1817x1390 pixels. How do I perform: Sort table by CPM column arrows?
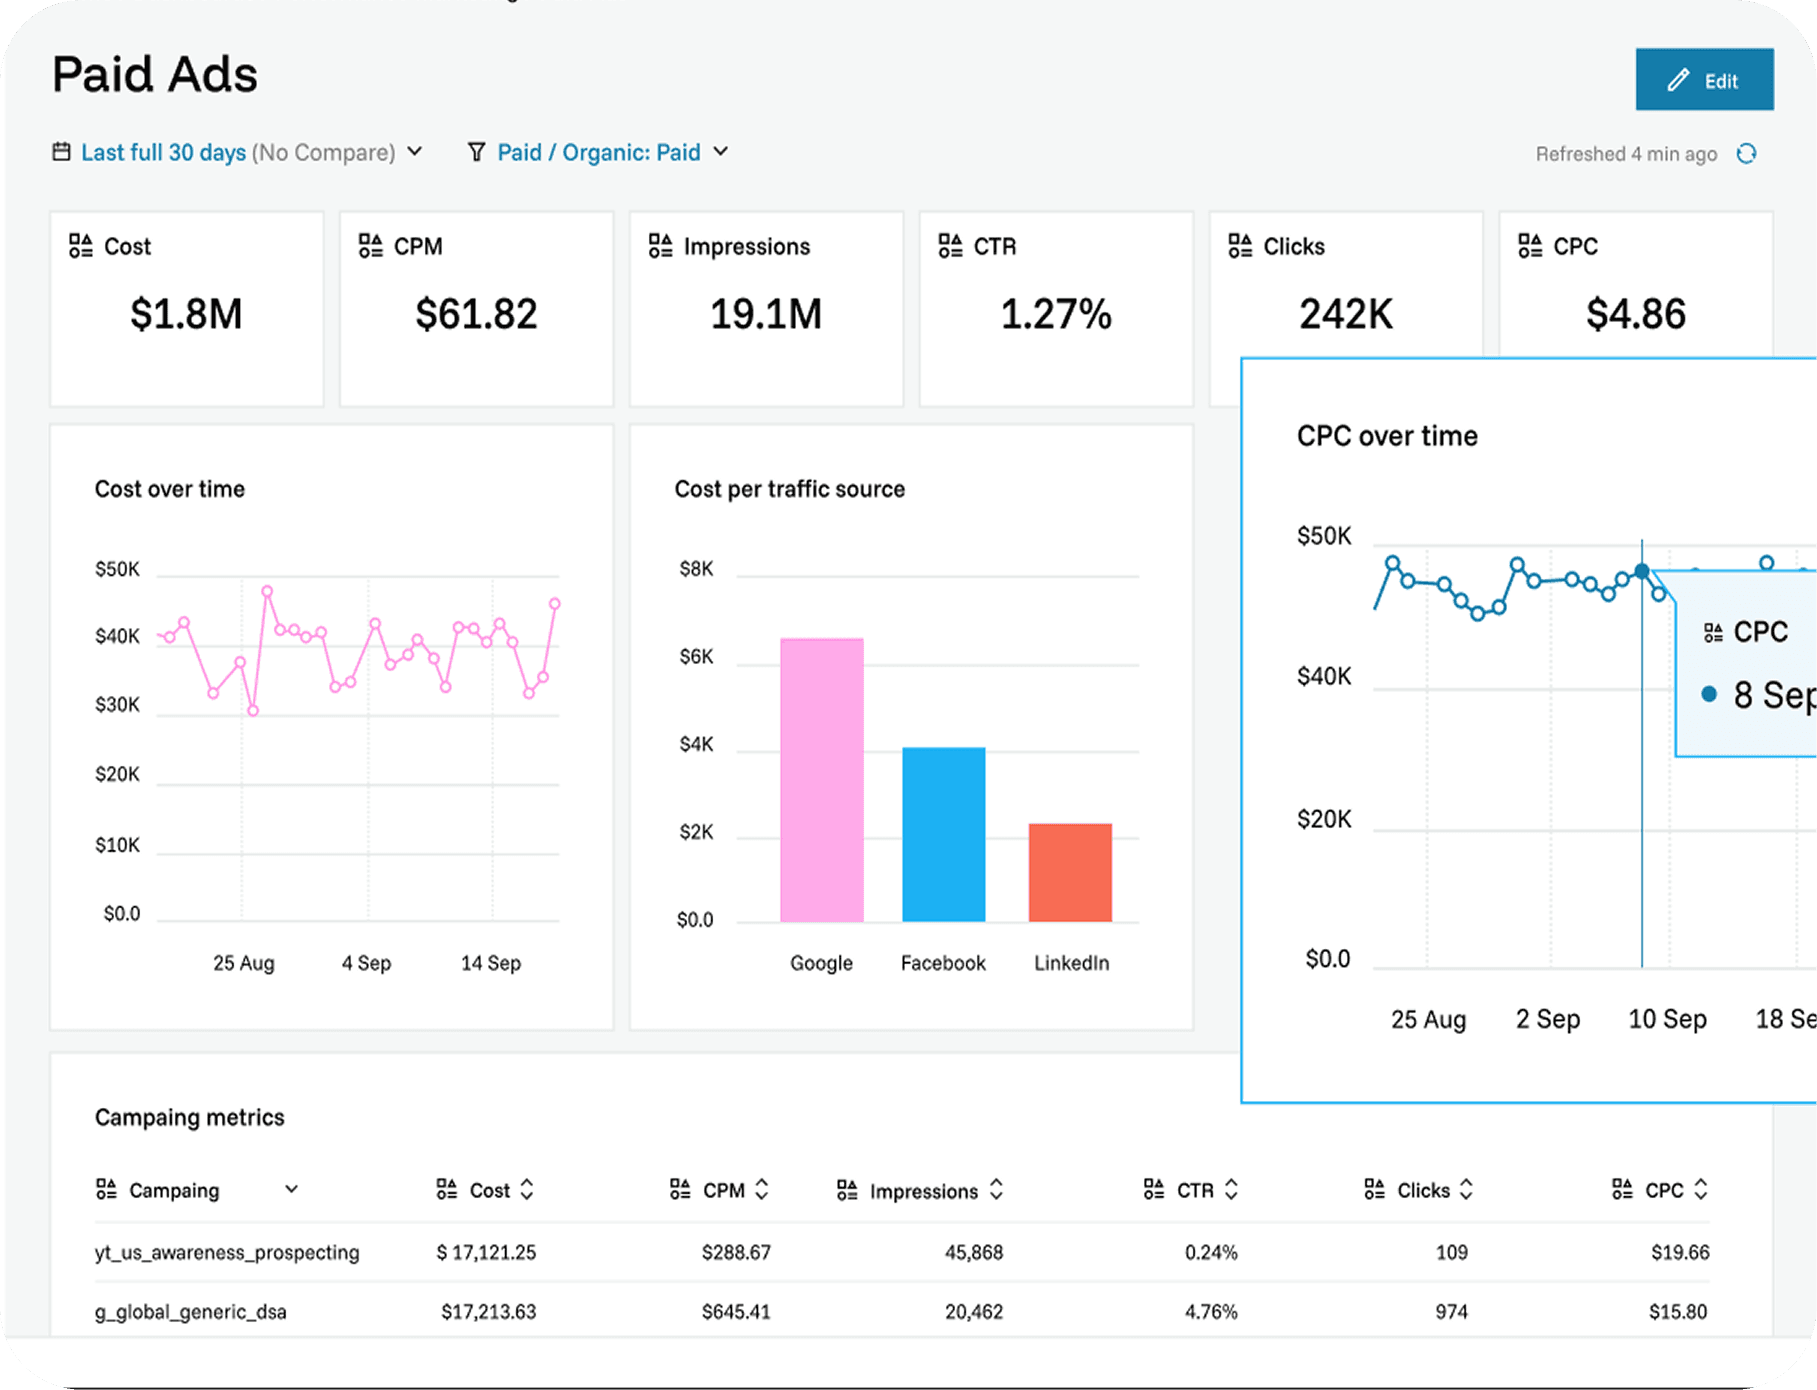click(x=762, y=1189)
